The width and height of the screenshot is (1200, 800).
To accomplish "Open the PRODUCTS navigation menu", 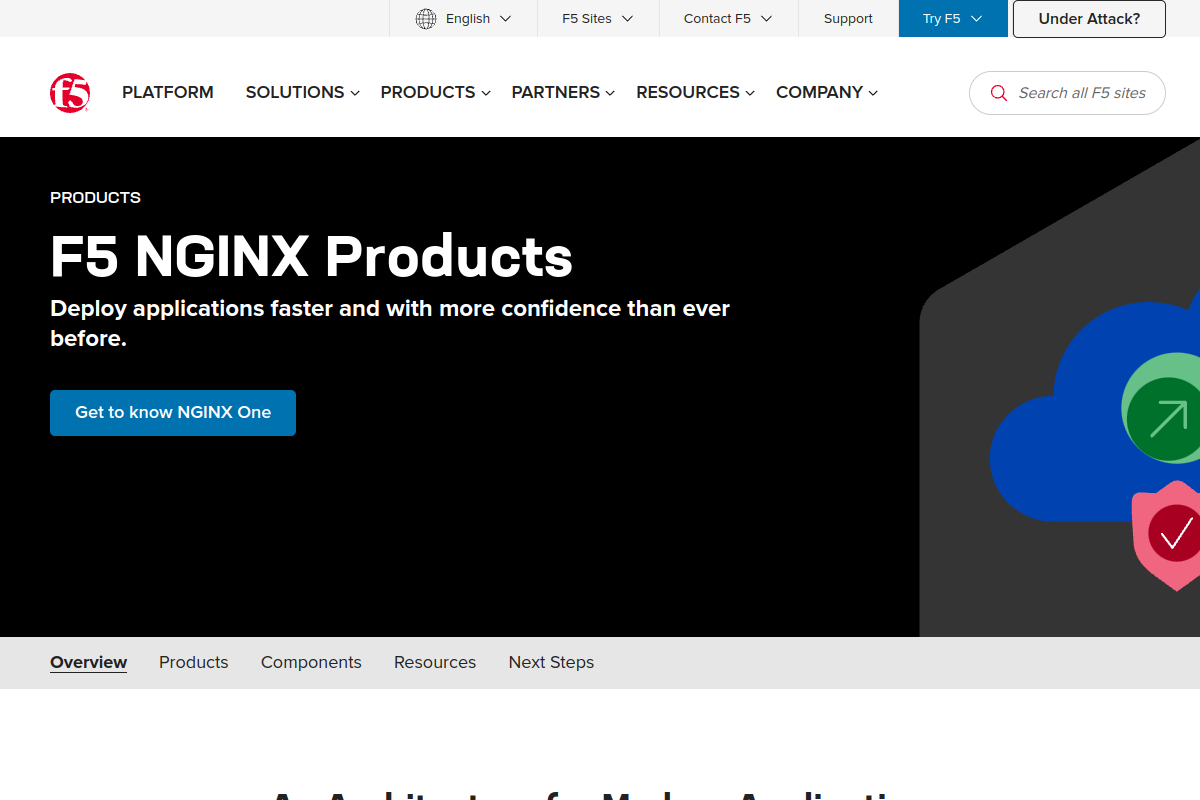I will [428, 92].
